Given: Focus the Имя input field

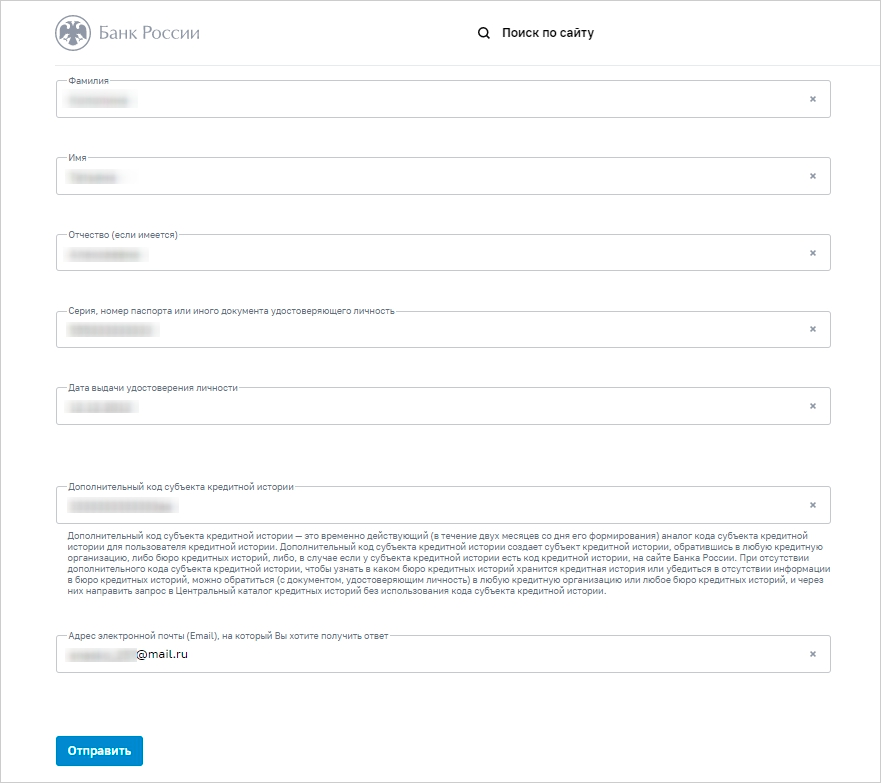Looking at the screenshot, I should click(443, 176).
